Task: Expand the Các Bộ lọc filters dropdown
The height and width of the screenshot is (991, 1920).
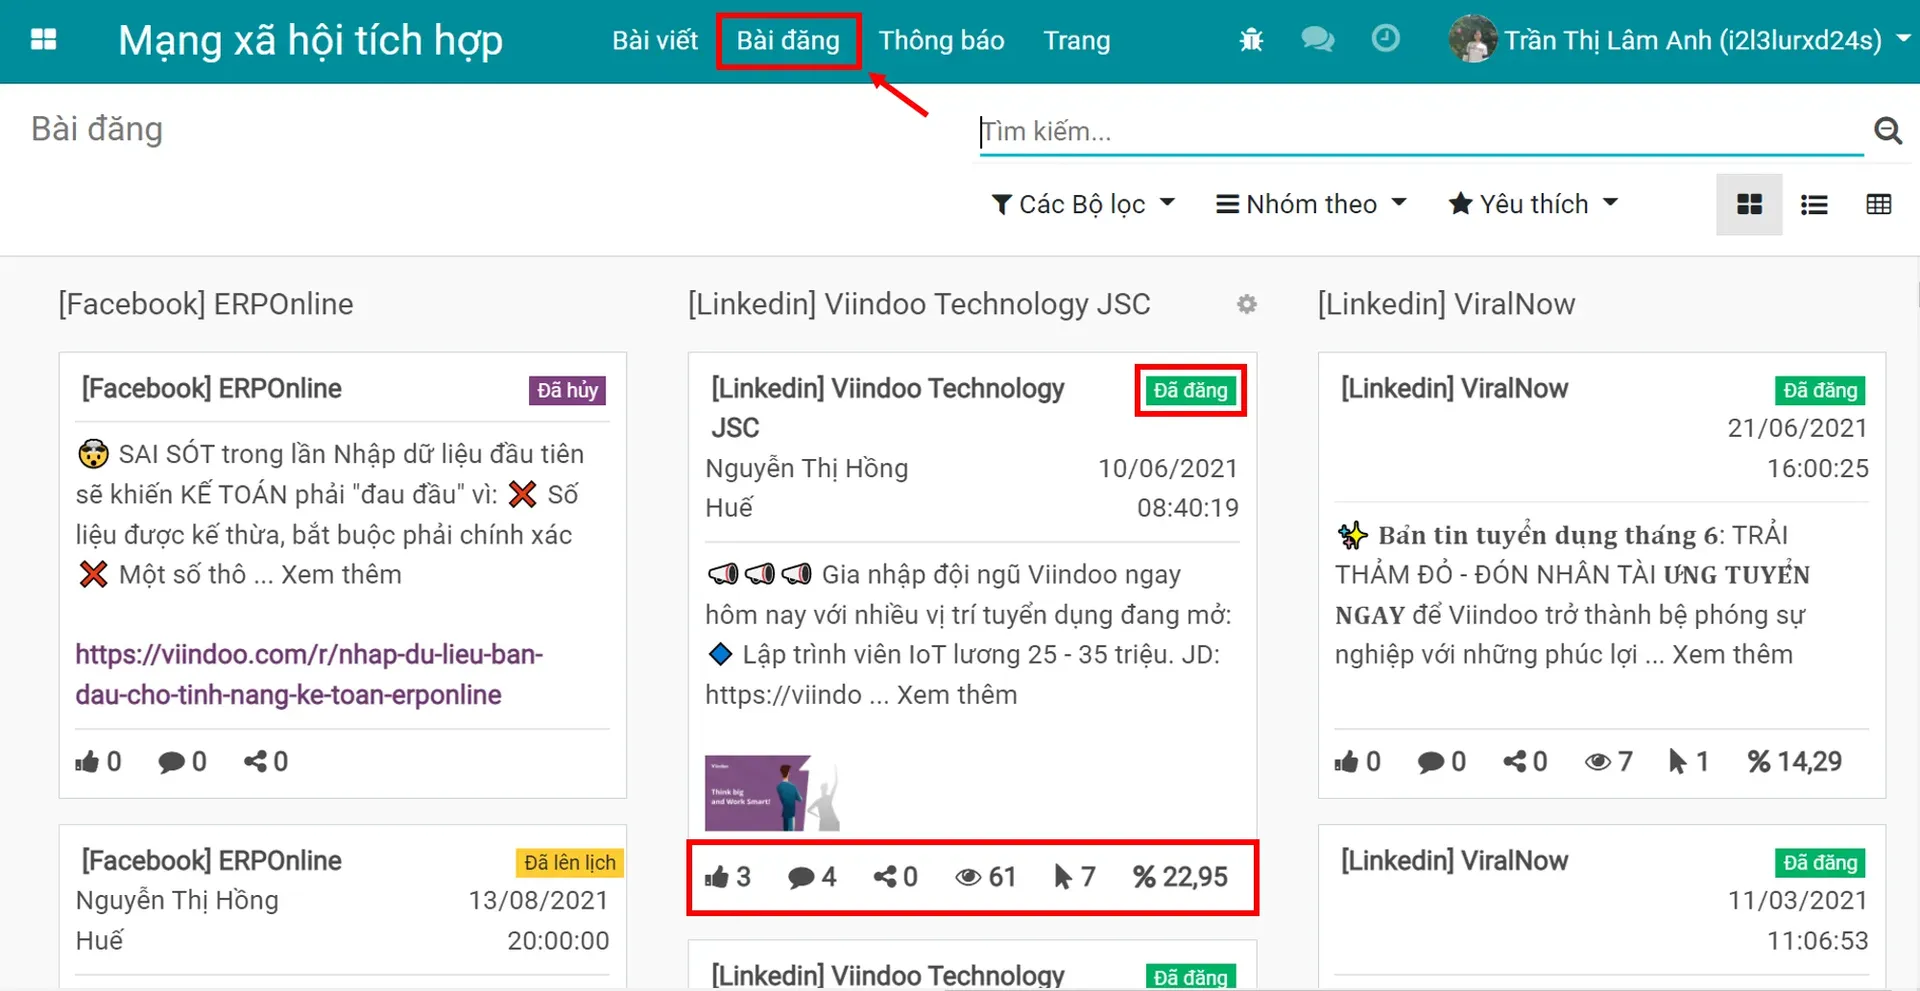Action: [x=1083, y=204]
